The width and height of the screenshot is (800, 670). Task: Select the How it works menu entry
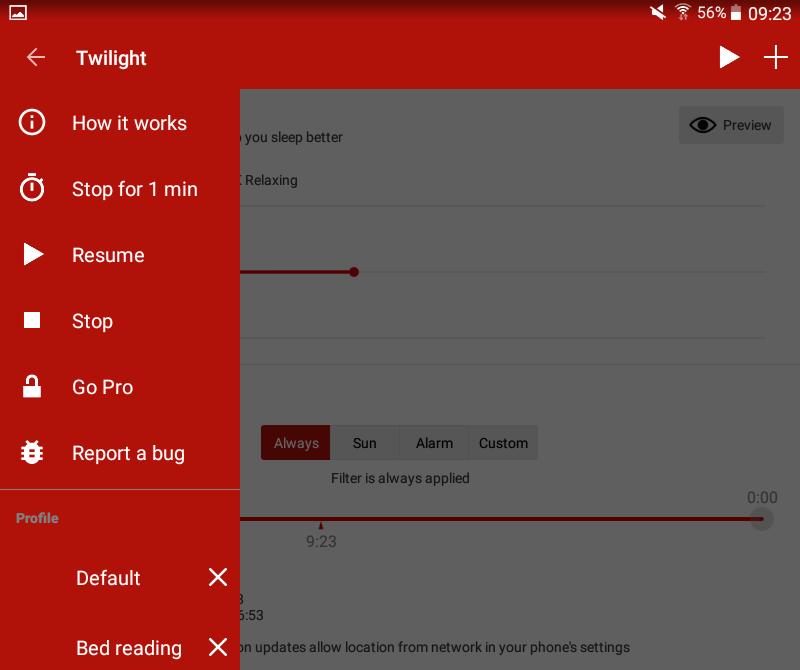click(120, 123)
